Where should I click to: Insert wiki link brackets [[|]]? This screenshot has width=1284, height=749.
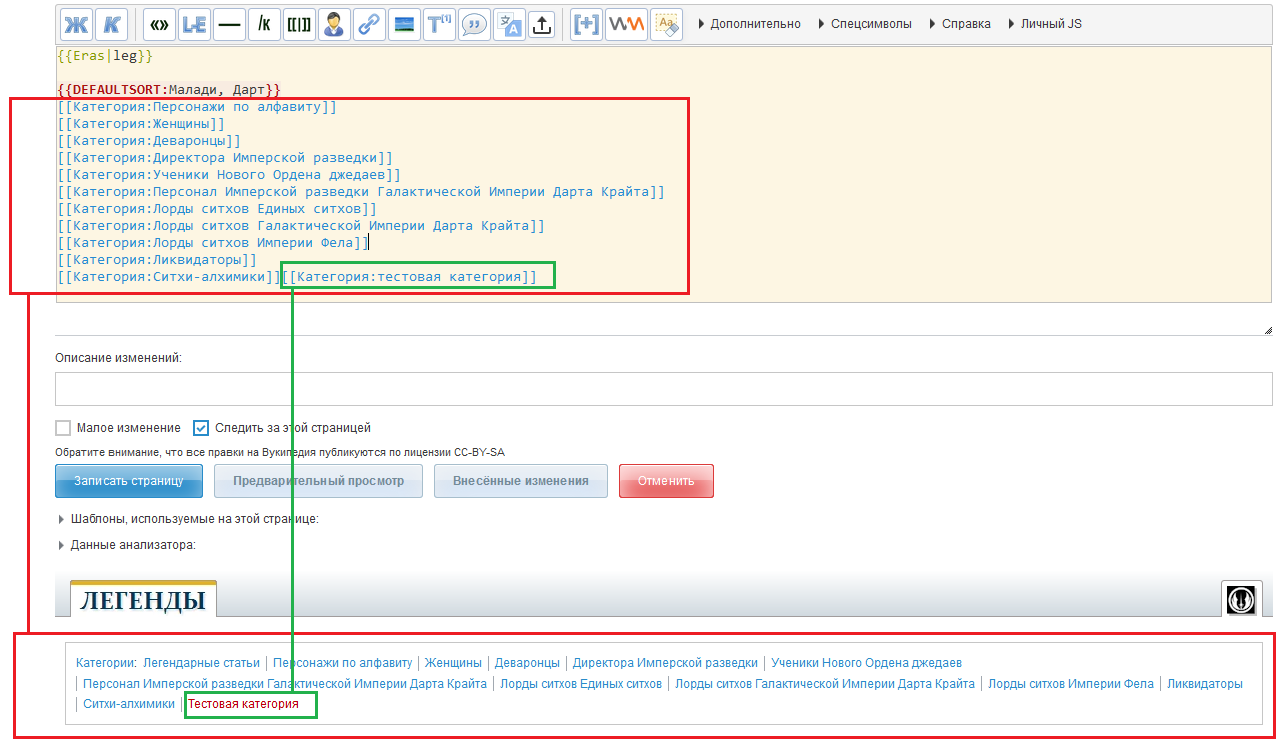coord(299,25)
